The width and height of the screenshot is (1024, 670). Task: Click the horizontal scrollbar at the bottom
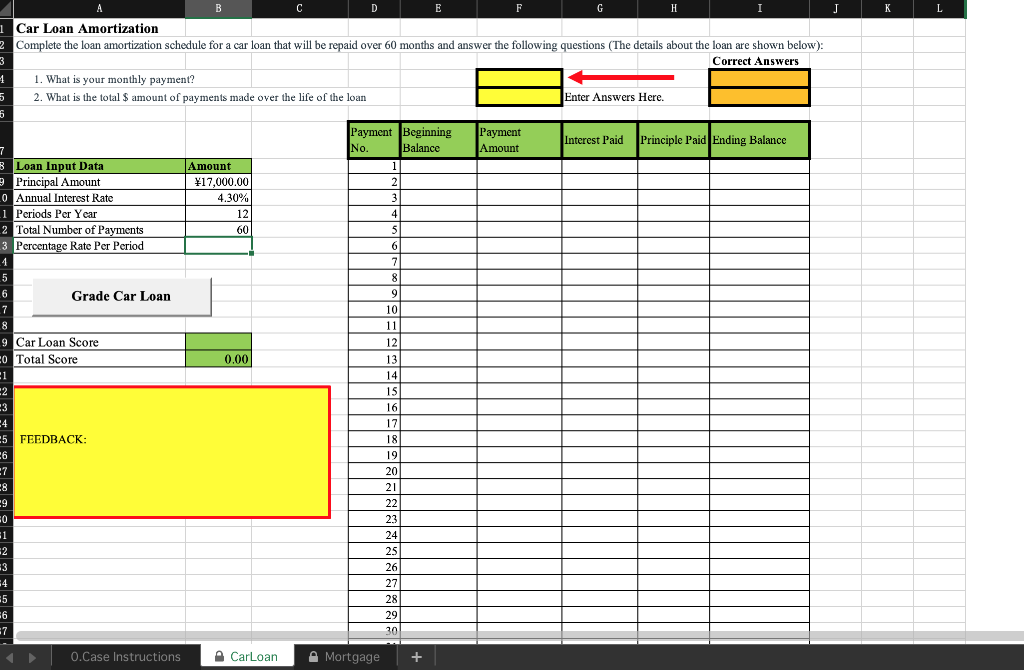(x=519, y=635)
